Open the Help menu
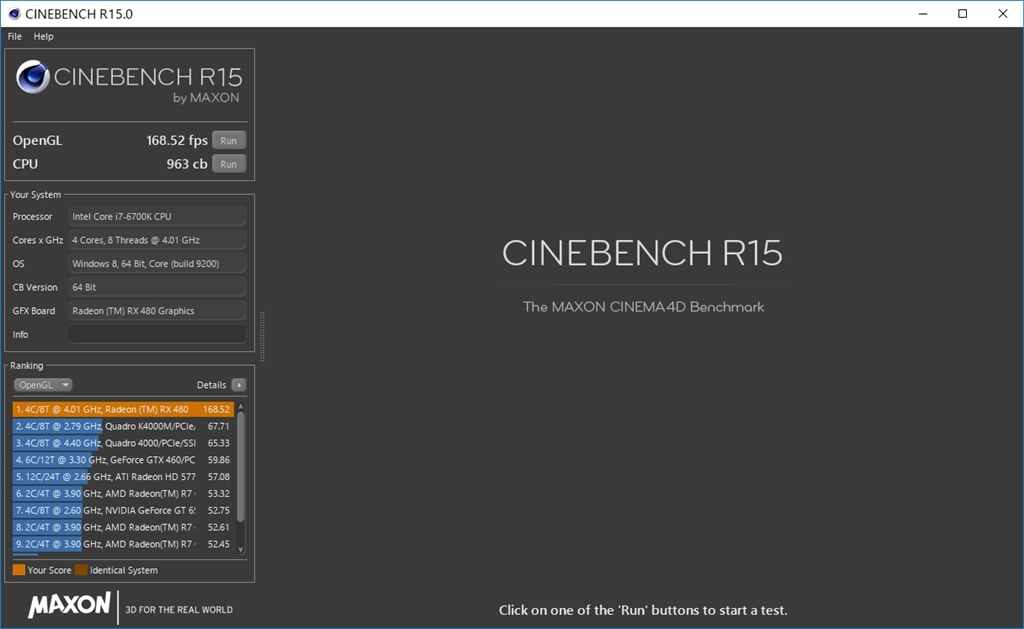Viewport: 1024px width, 629px height. tap(43, 36)
